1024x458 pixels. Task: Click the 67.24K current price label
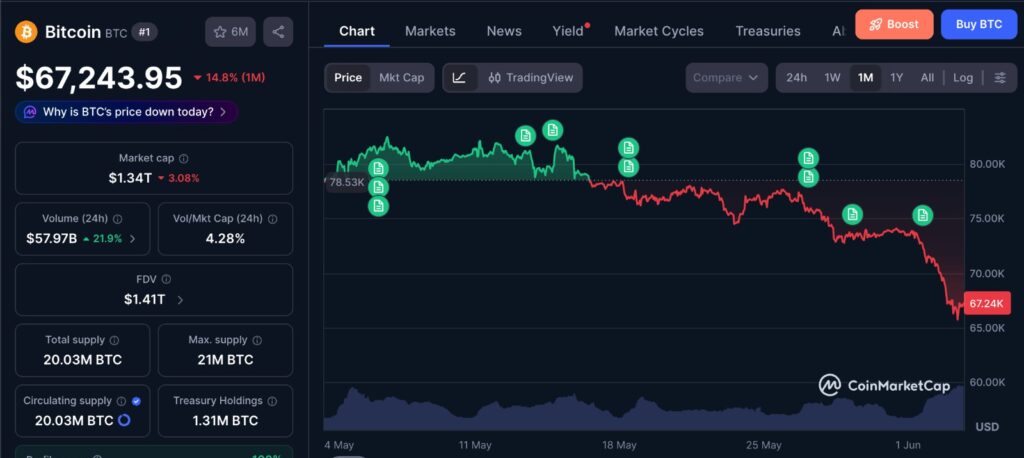(987, 304)
